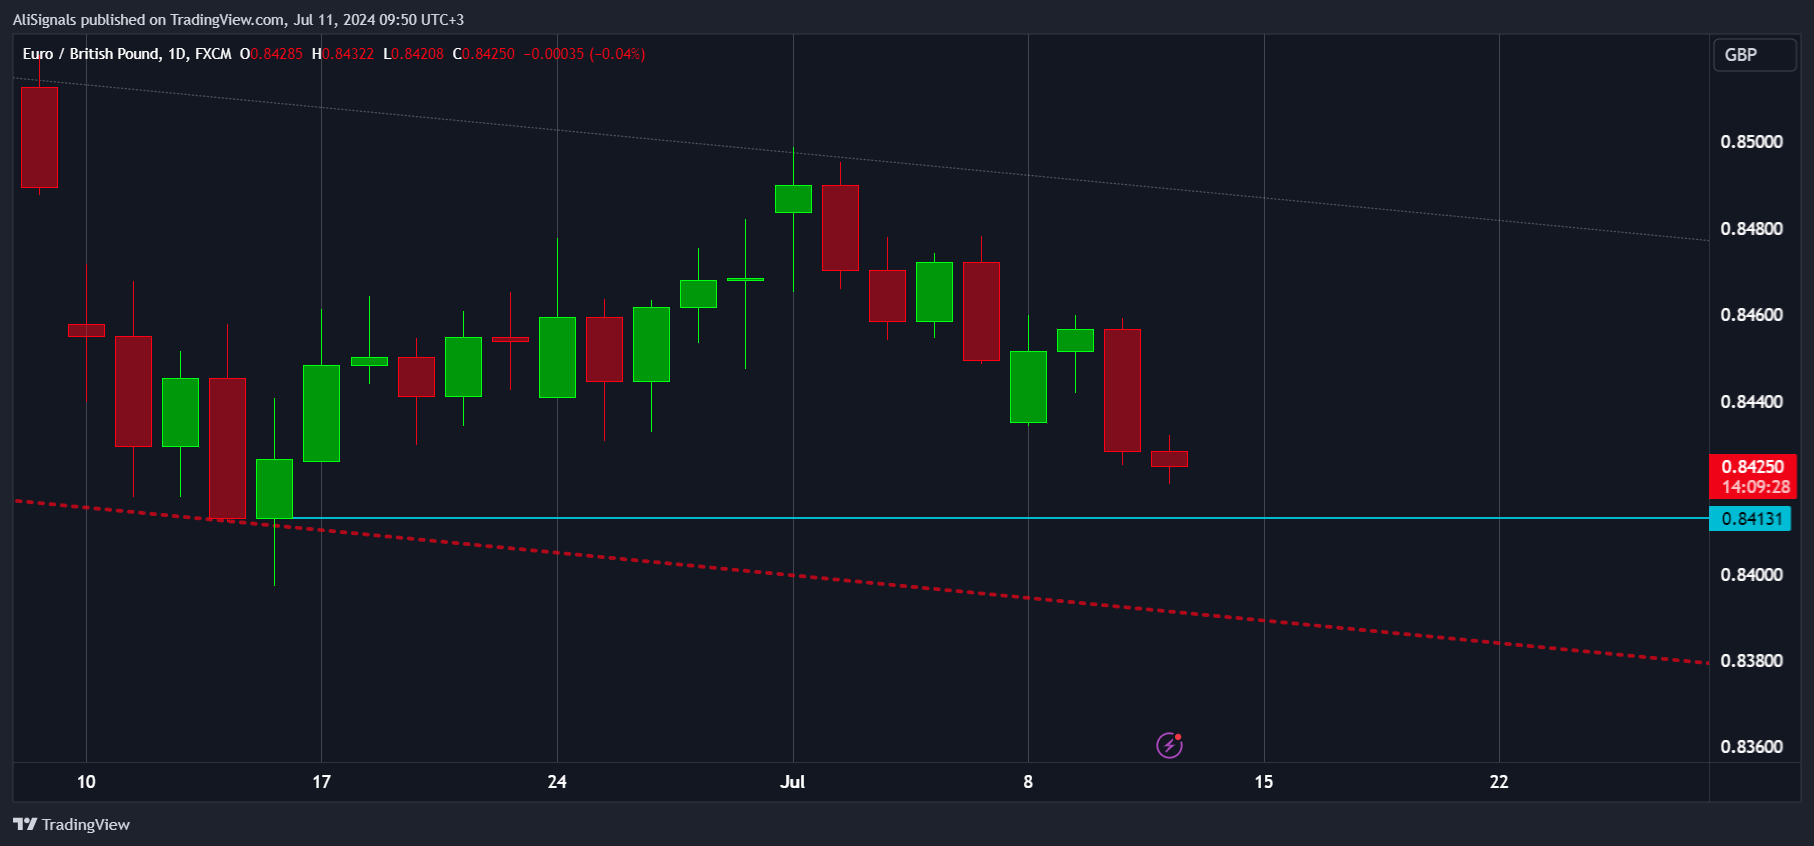This screenshot has height=846, width=1814.
Task: Click the date label 15 on time axis
Action: [x=1264, y=782]
